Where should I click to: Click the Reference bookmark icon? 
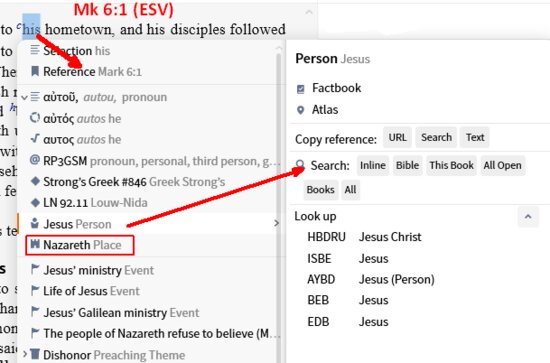point(35,71)
